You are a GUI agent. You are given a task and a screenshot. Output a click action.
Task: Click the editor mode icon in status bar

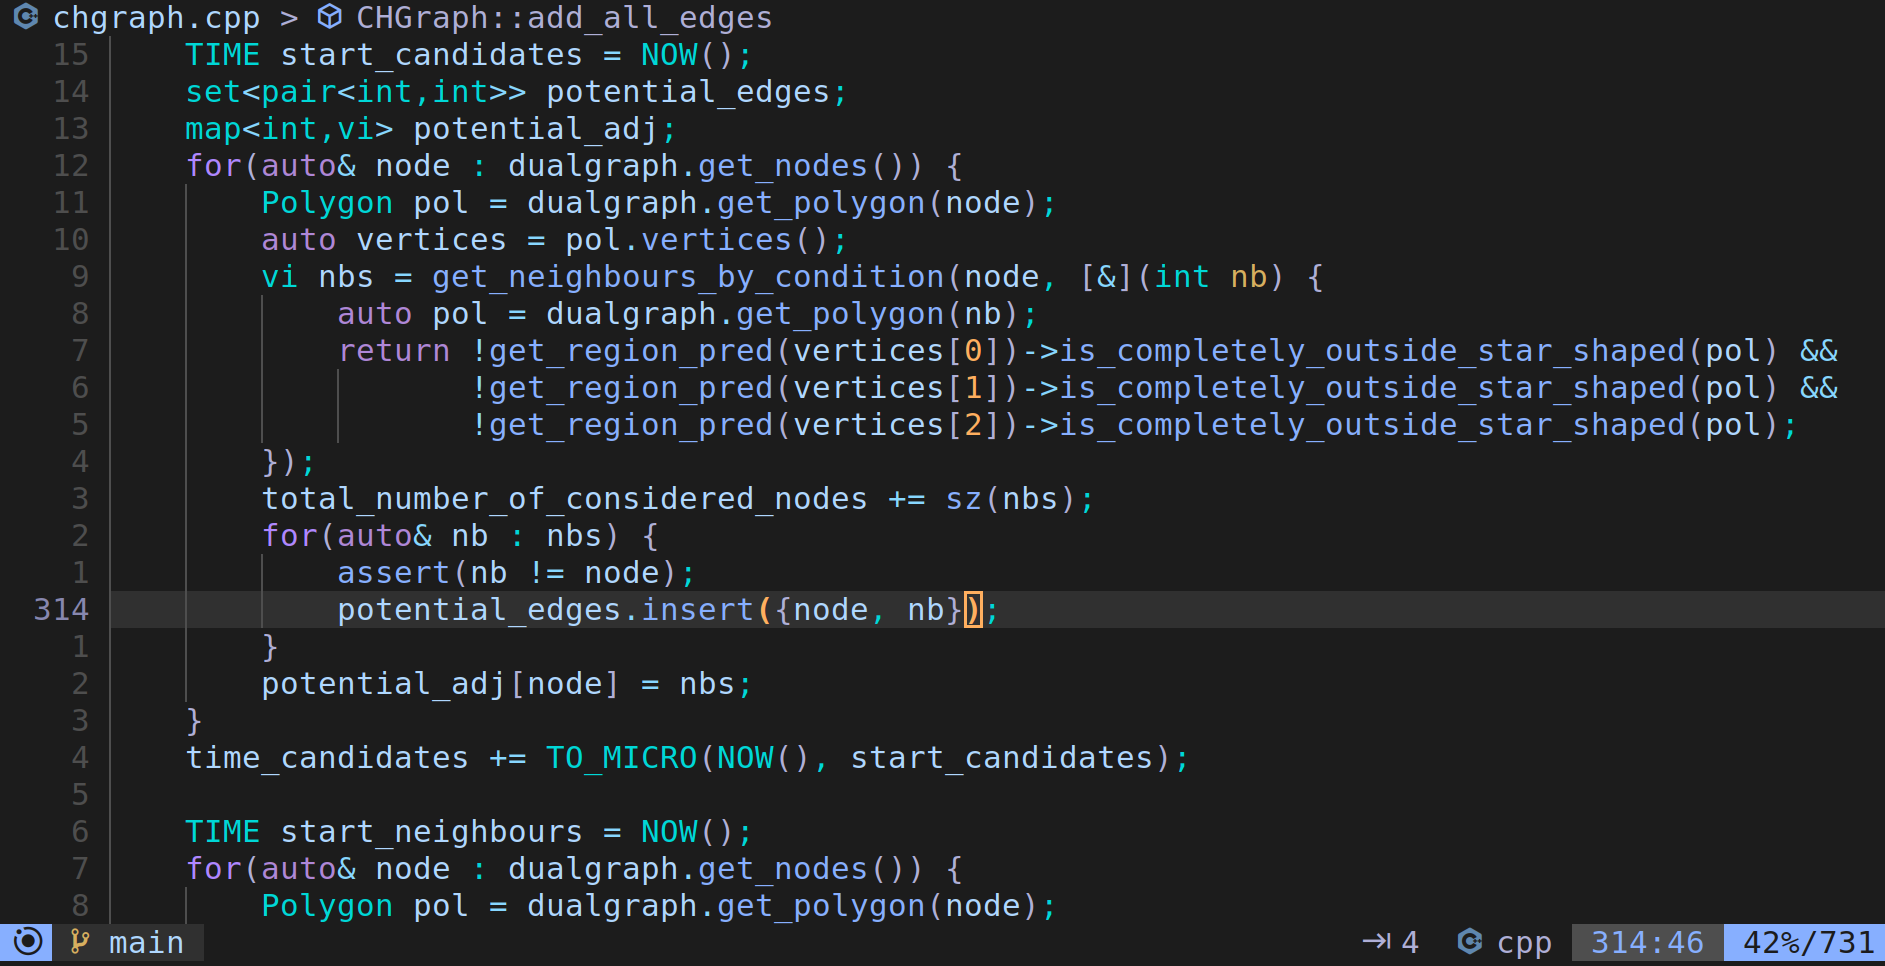coord(28,942)
